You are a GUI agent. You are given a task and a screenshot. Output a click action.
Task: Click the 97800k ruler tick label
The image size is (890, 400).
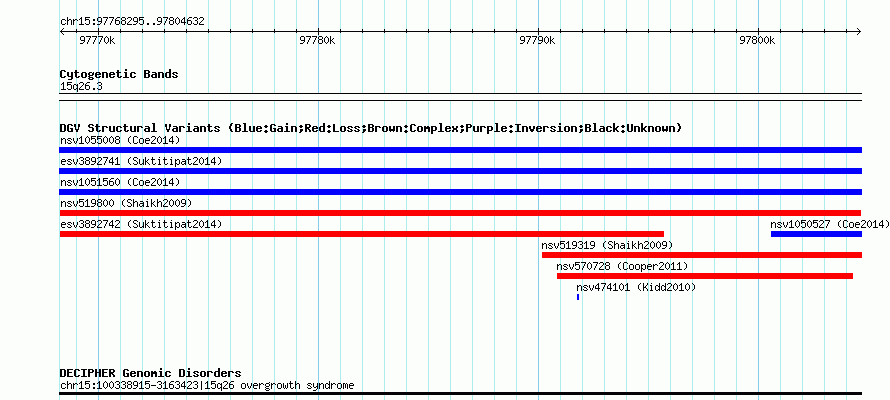(x=757, y=40)
